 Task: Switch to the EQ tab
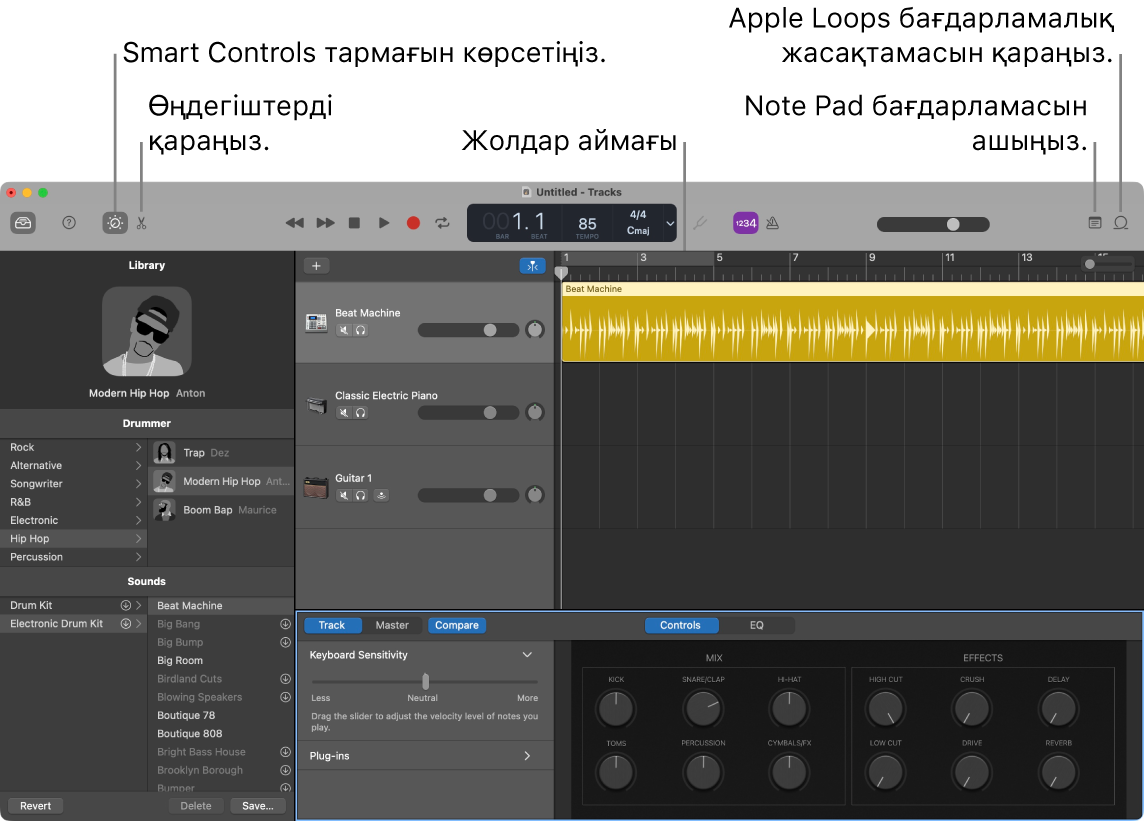757,625
